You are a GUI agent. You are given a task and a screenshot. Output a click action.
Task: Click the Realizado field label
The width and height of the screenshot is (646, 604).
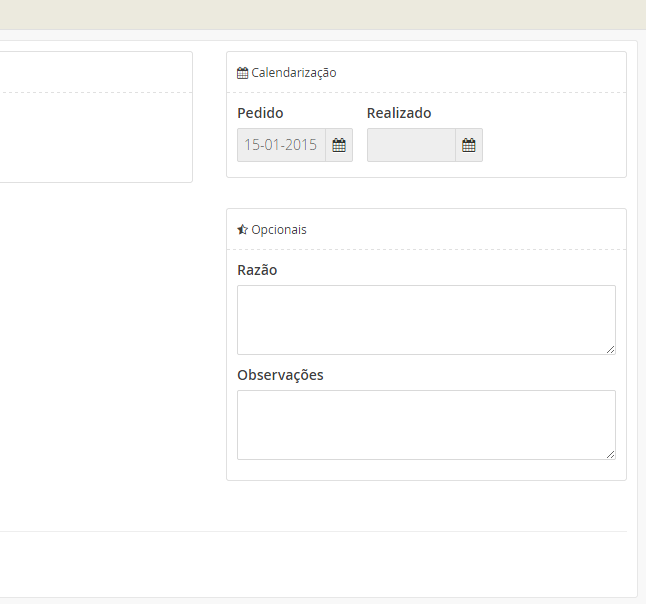point(399,113)
